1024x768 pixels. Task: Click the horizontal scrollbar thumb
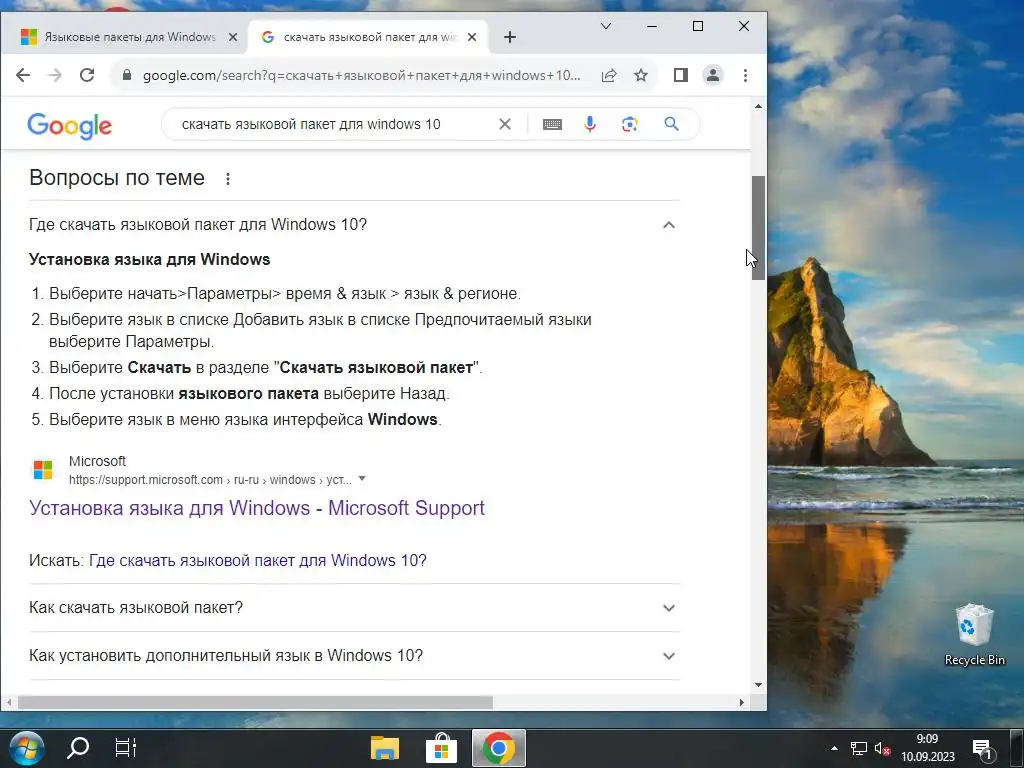tap(255, 703)
